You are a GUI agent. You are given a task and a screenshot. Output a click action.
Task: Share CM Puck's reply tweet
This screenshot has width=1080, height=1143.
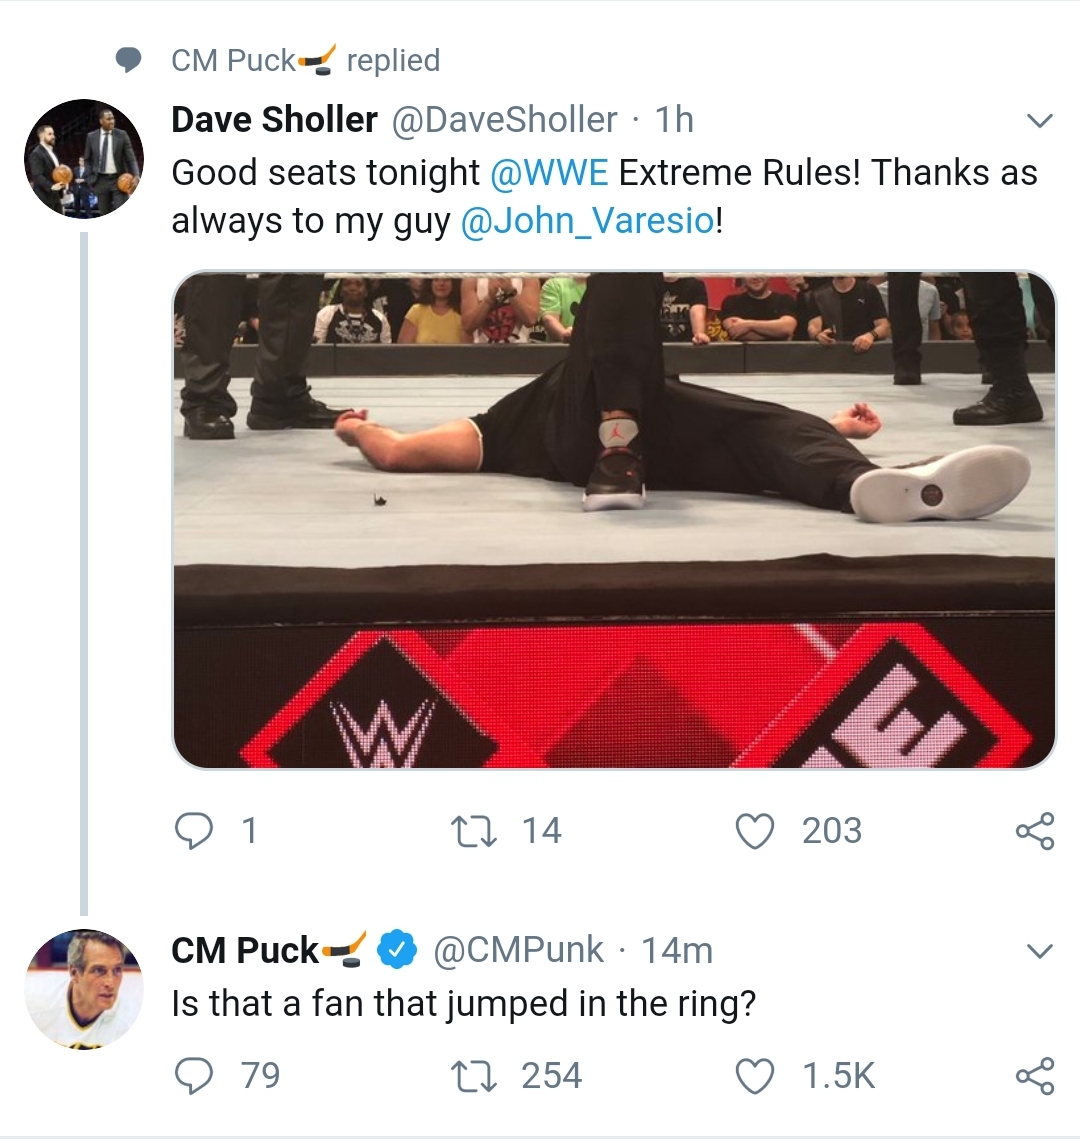tap(1035, 1076)
